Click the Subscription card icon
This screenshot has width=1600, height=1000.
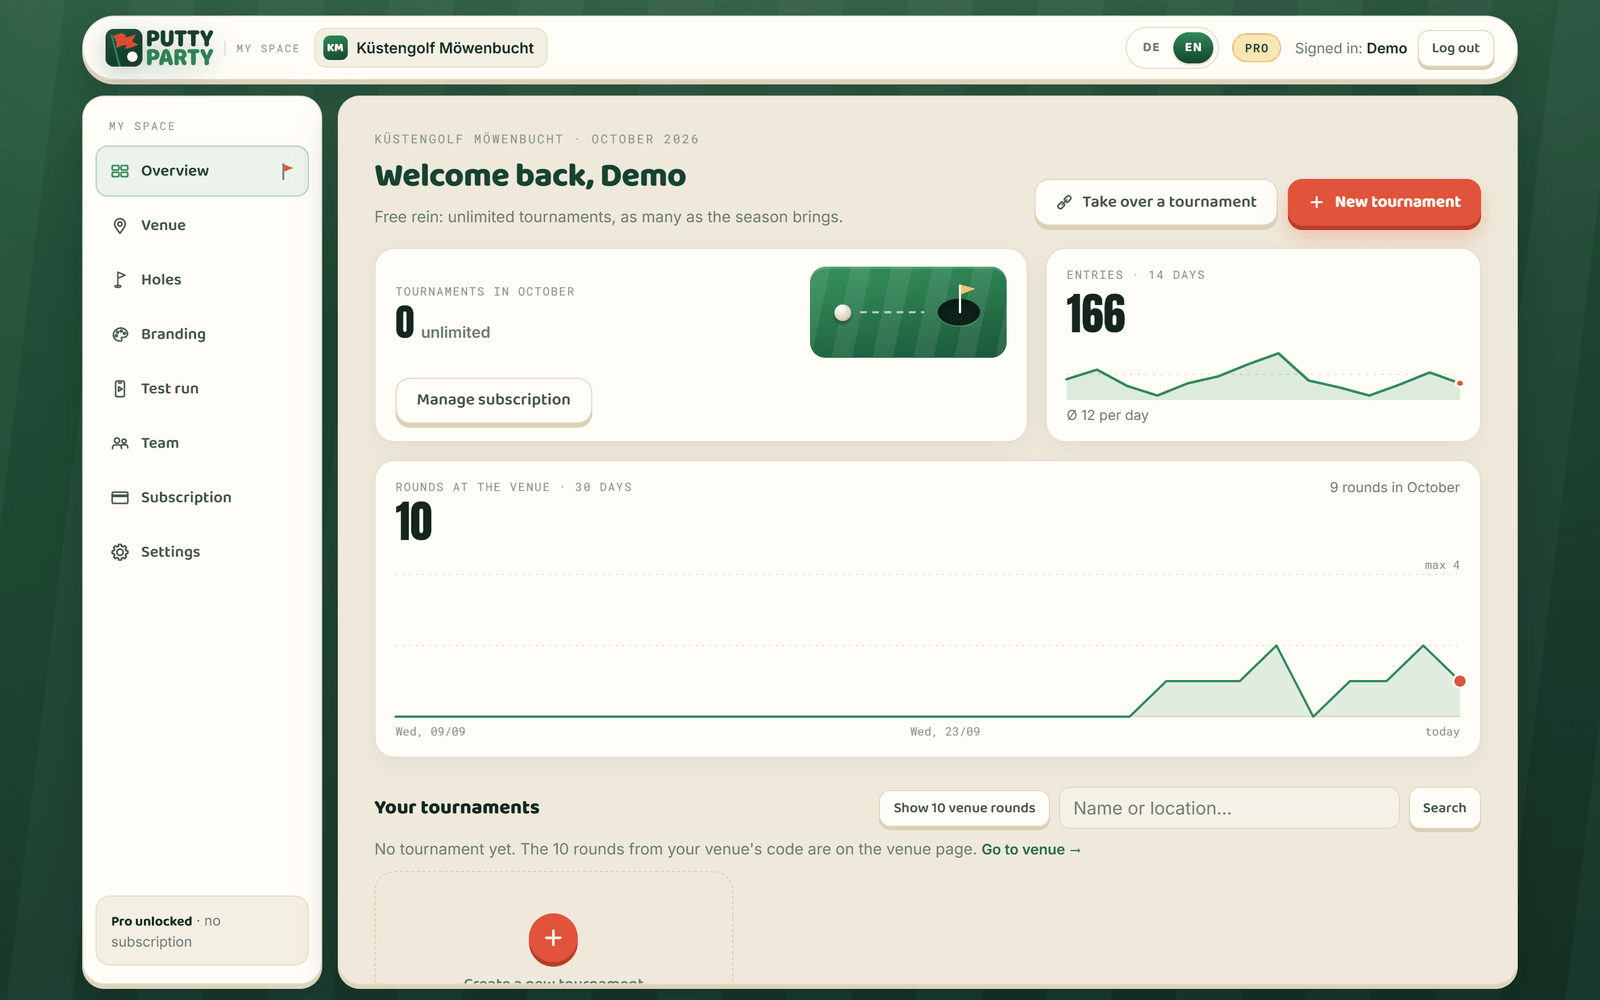coord(120,498)
